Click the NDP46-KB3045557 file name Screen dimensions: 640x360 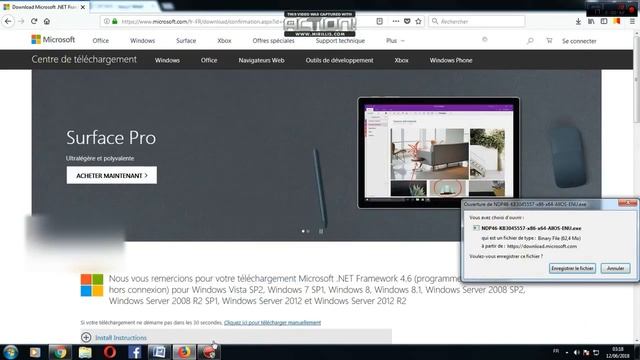point(531,228)
